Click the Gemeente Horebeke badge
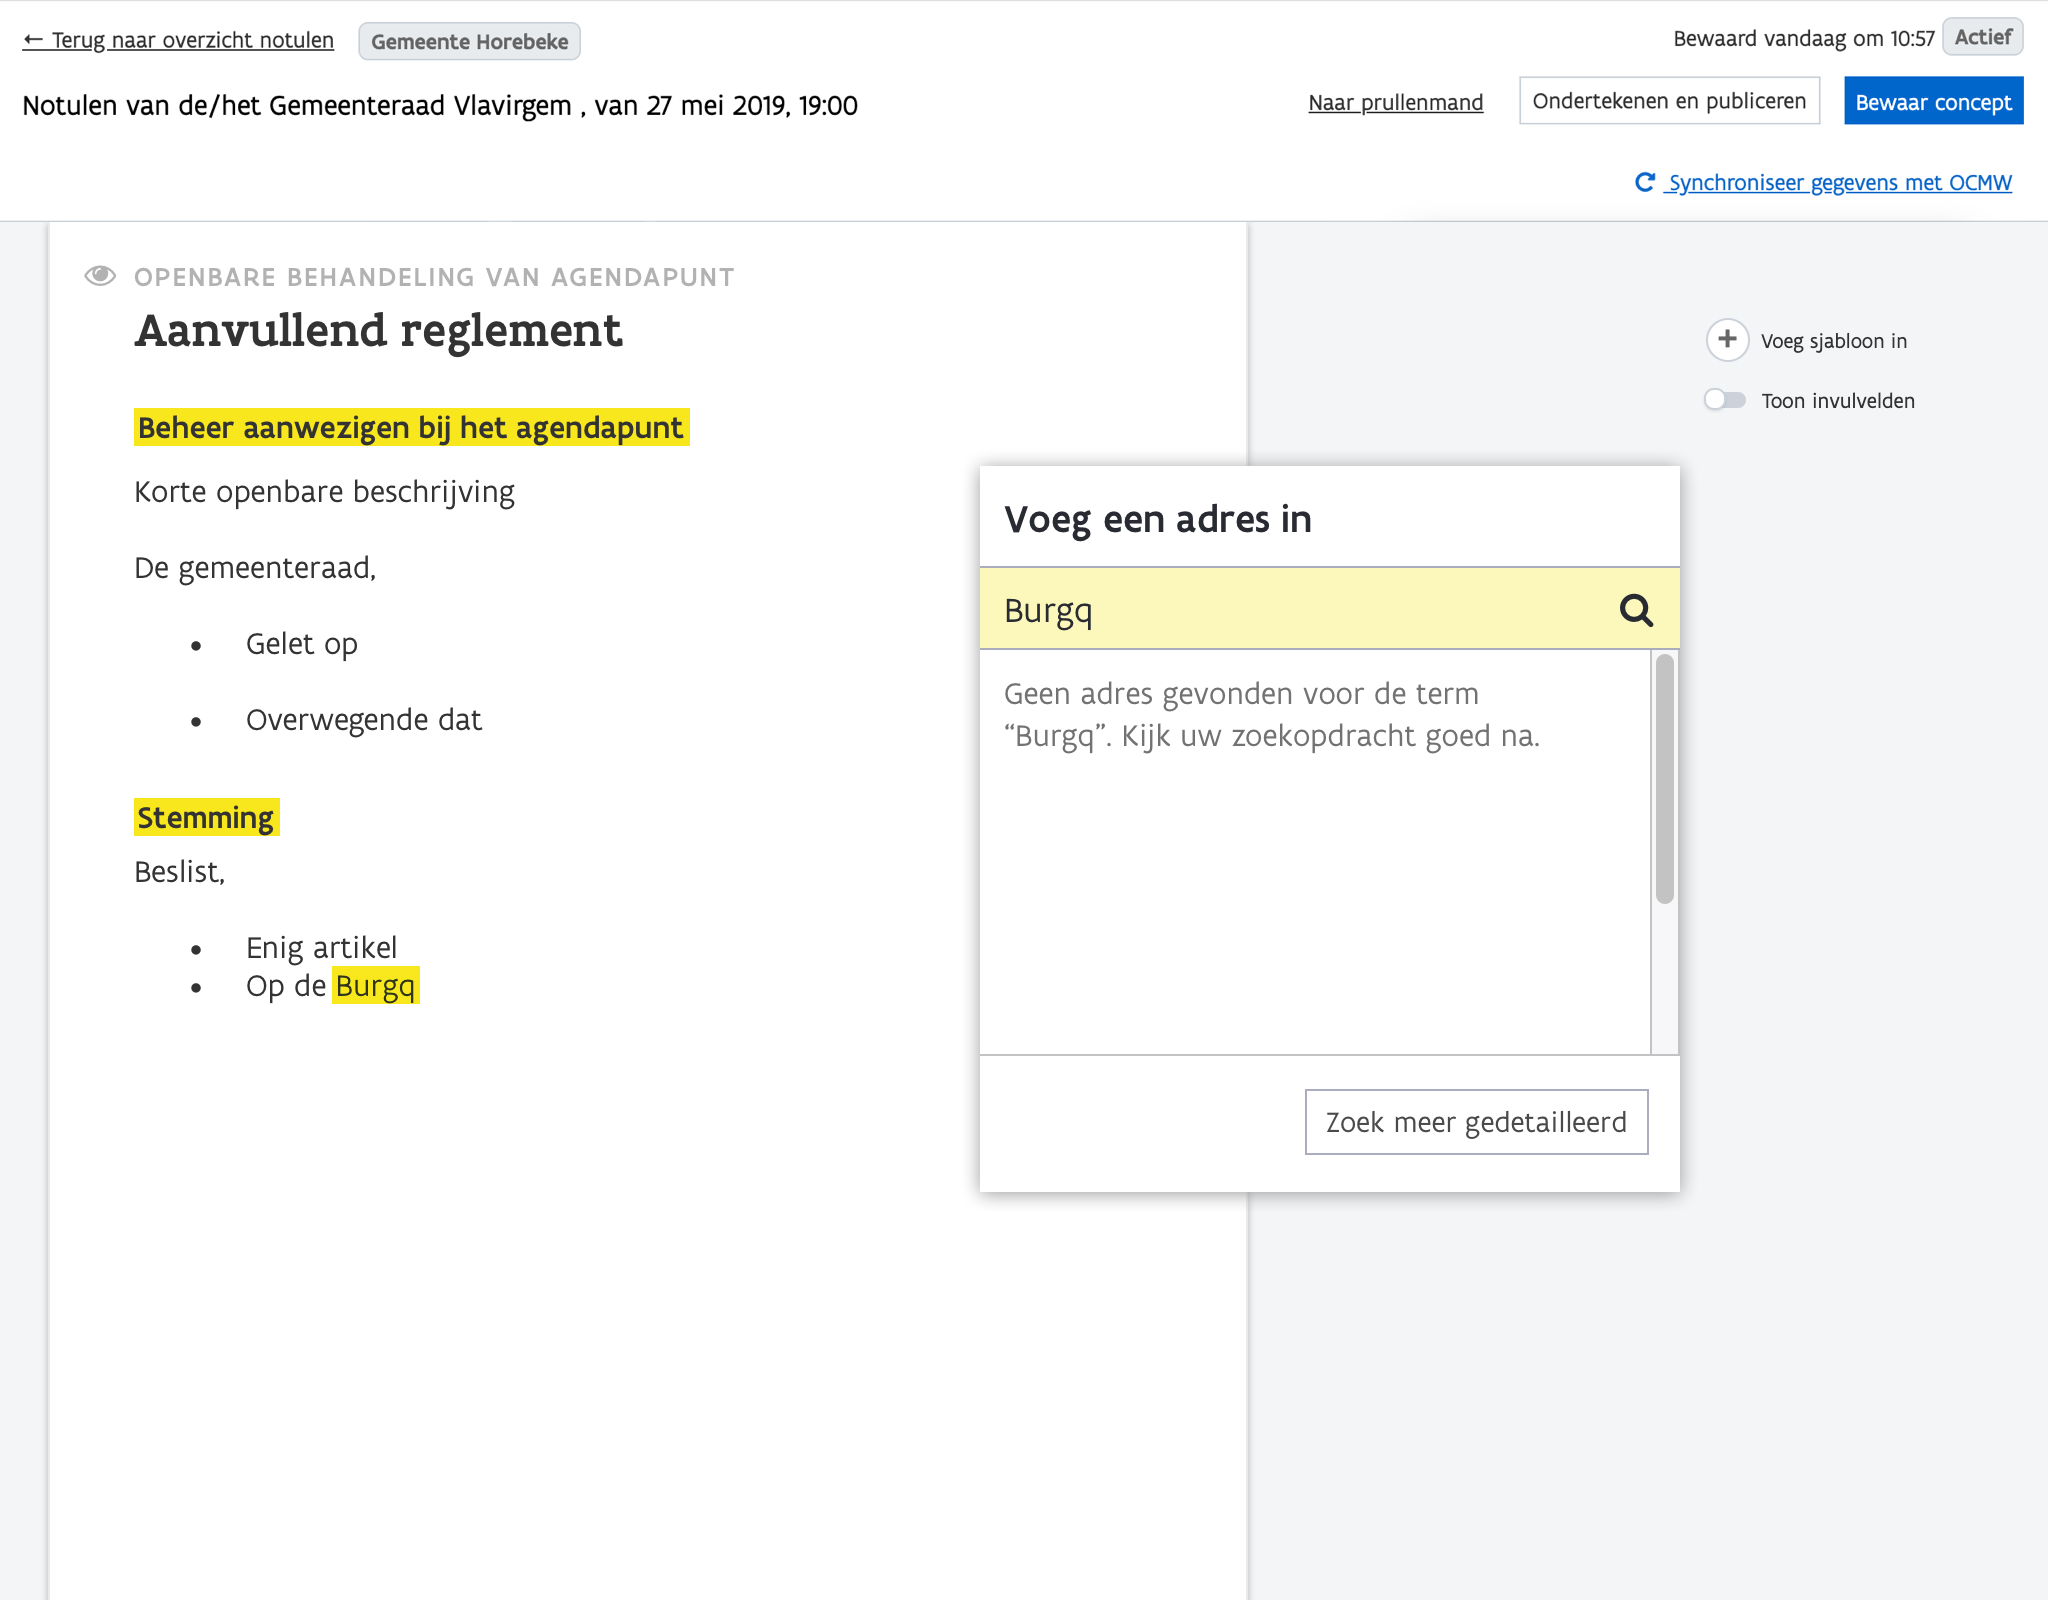This screenshot has height=1600, width=2048. (x=469, y=42)
